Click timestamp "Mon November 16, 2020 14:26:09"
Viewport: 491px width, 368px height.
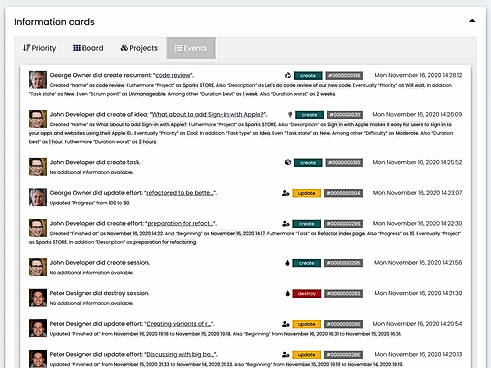tap(417, 115)
